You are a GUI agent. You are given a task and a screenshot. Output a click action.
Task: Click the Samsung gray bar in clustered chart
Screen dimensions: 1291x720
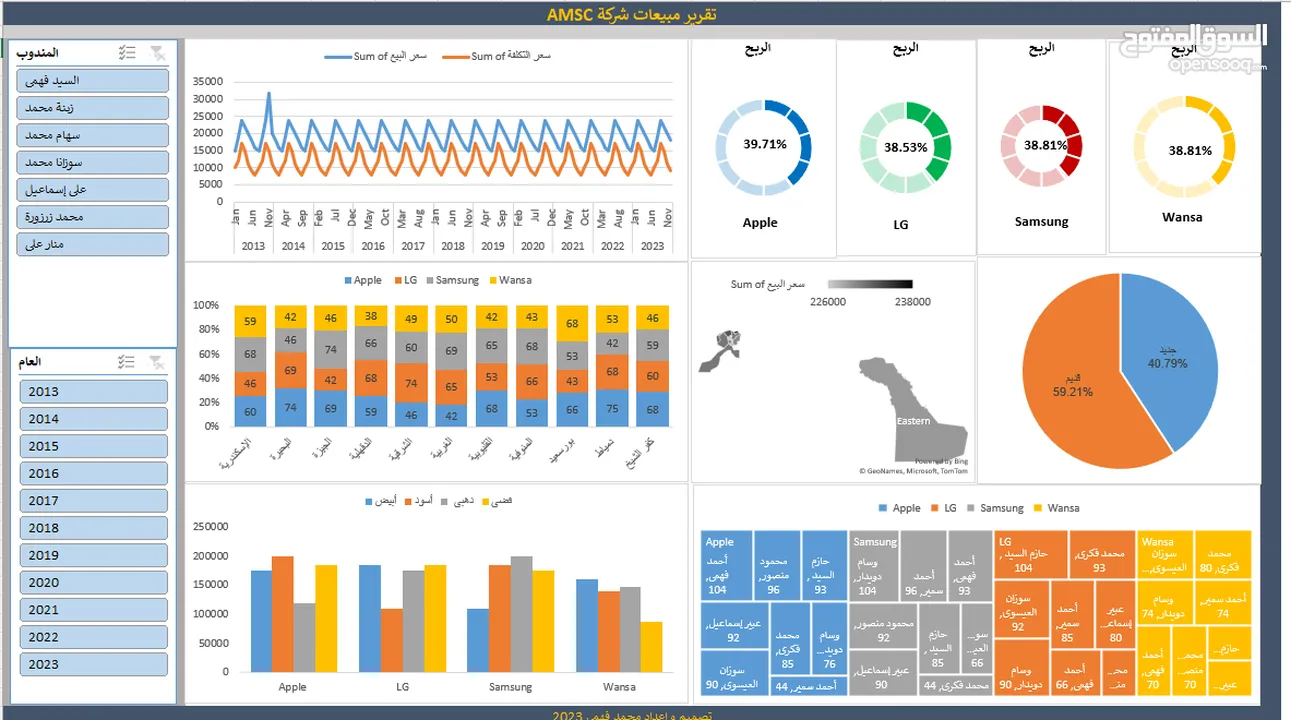[x=521, y=614]
